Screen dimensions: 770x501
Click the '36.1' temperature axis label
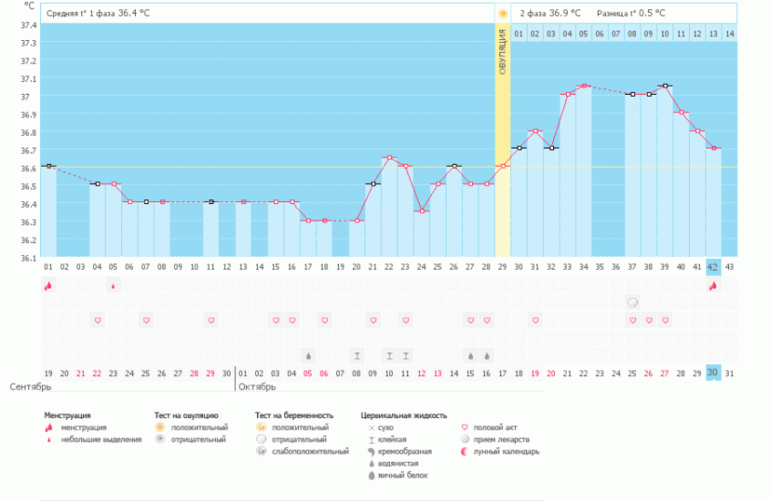coord(28,258)
